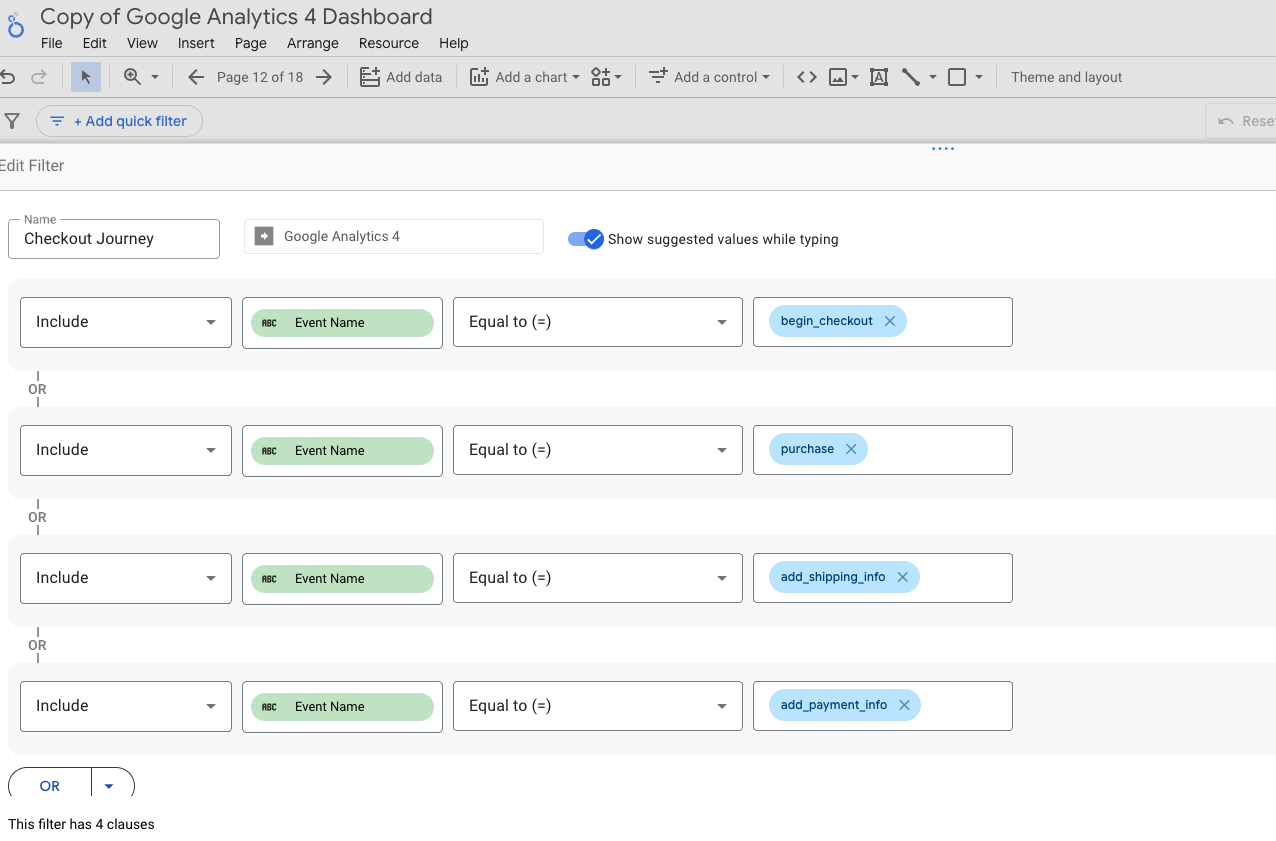Click the selection mode arrow tool
Viewport: 1276px width, 841px height.
(86, 77)
